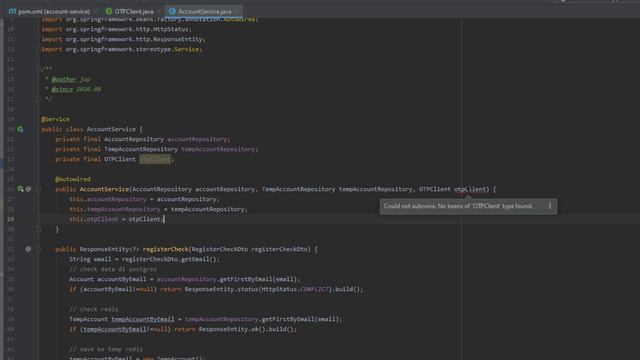Close the pom.xml tab
The width and height of the screenshot is (640, 360).
tap(95, 11)
